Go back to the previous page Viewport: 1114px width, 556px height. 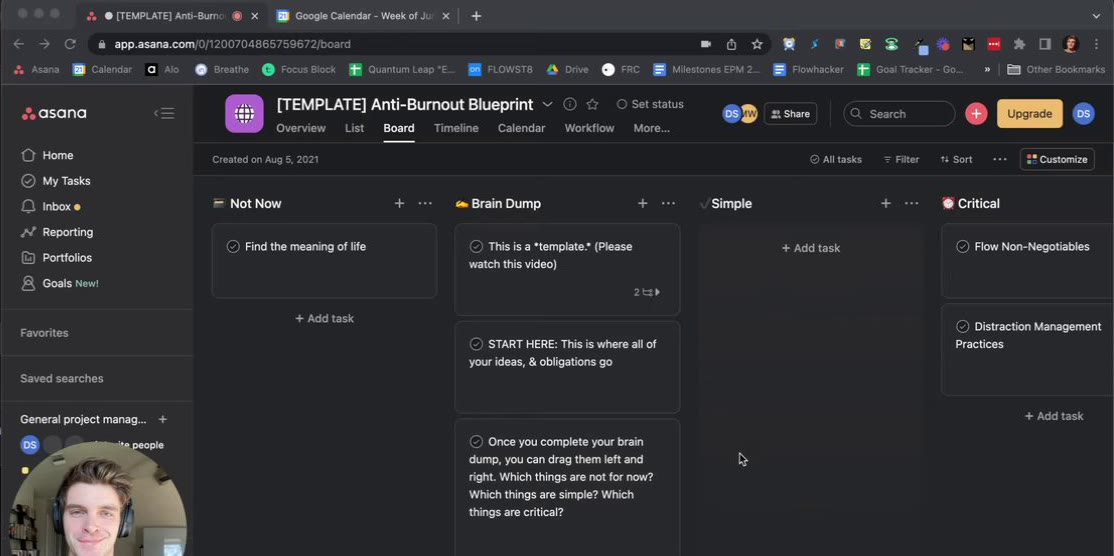(x=18, y=44)
